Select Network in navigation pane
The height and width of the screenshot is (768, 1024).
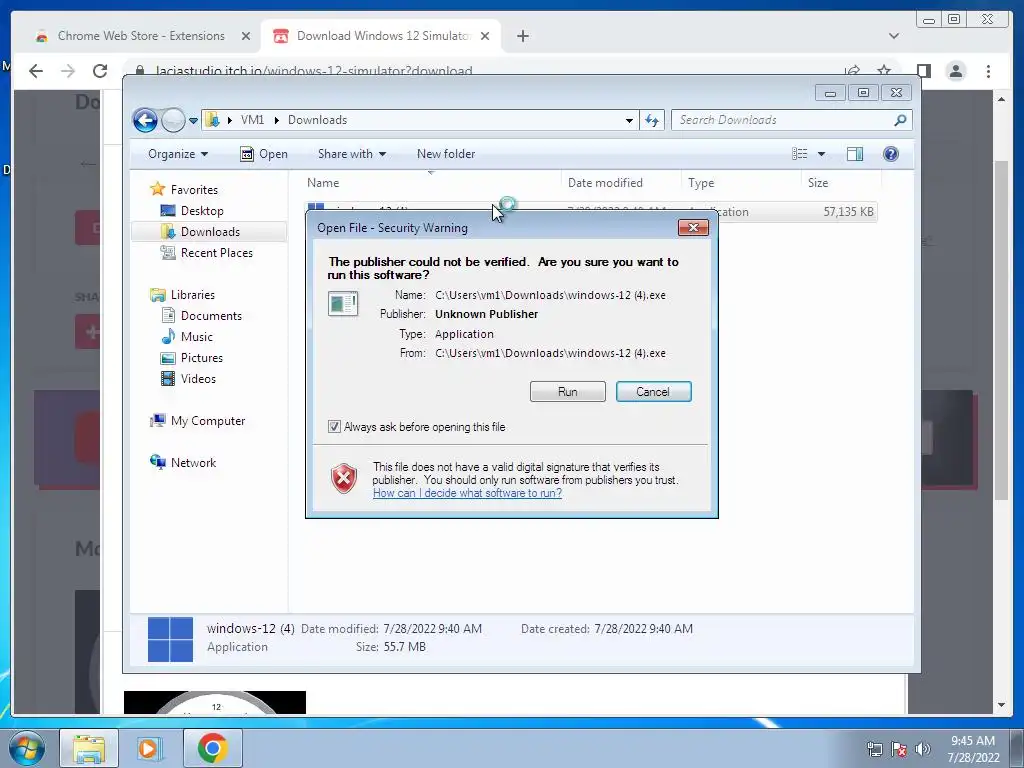point(193,463)
